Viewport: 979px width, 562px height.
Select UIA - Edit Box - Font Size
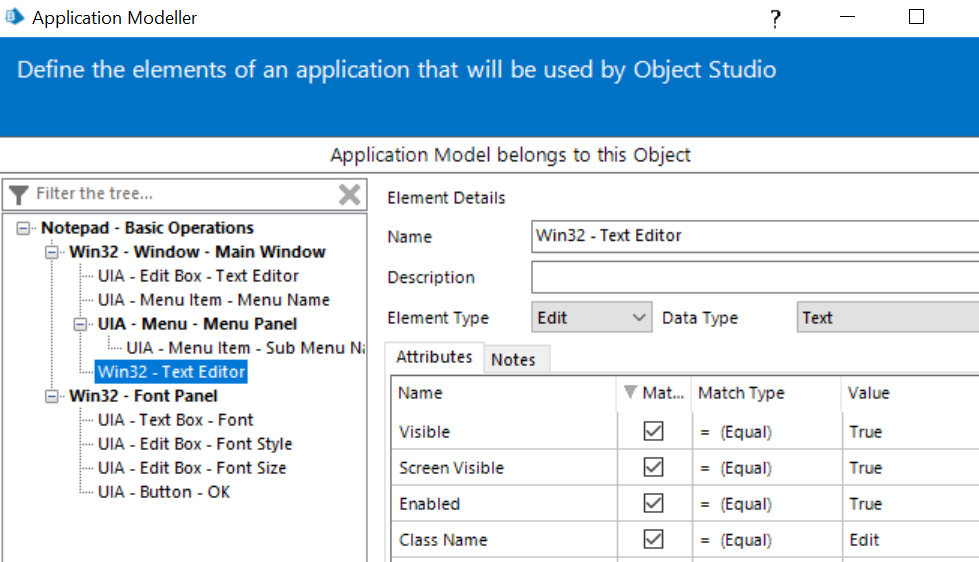[x=192, y=468]
